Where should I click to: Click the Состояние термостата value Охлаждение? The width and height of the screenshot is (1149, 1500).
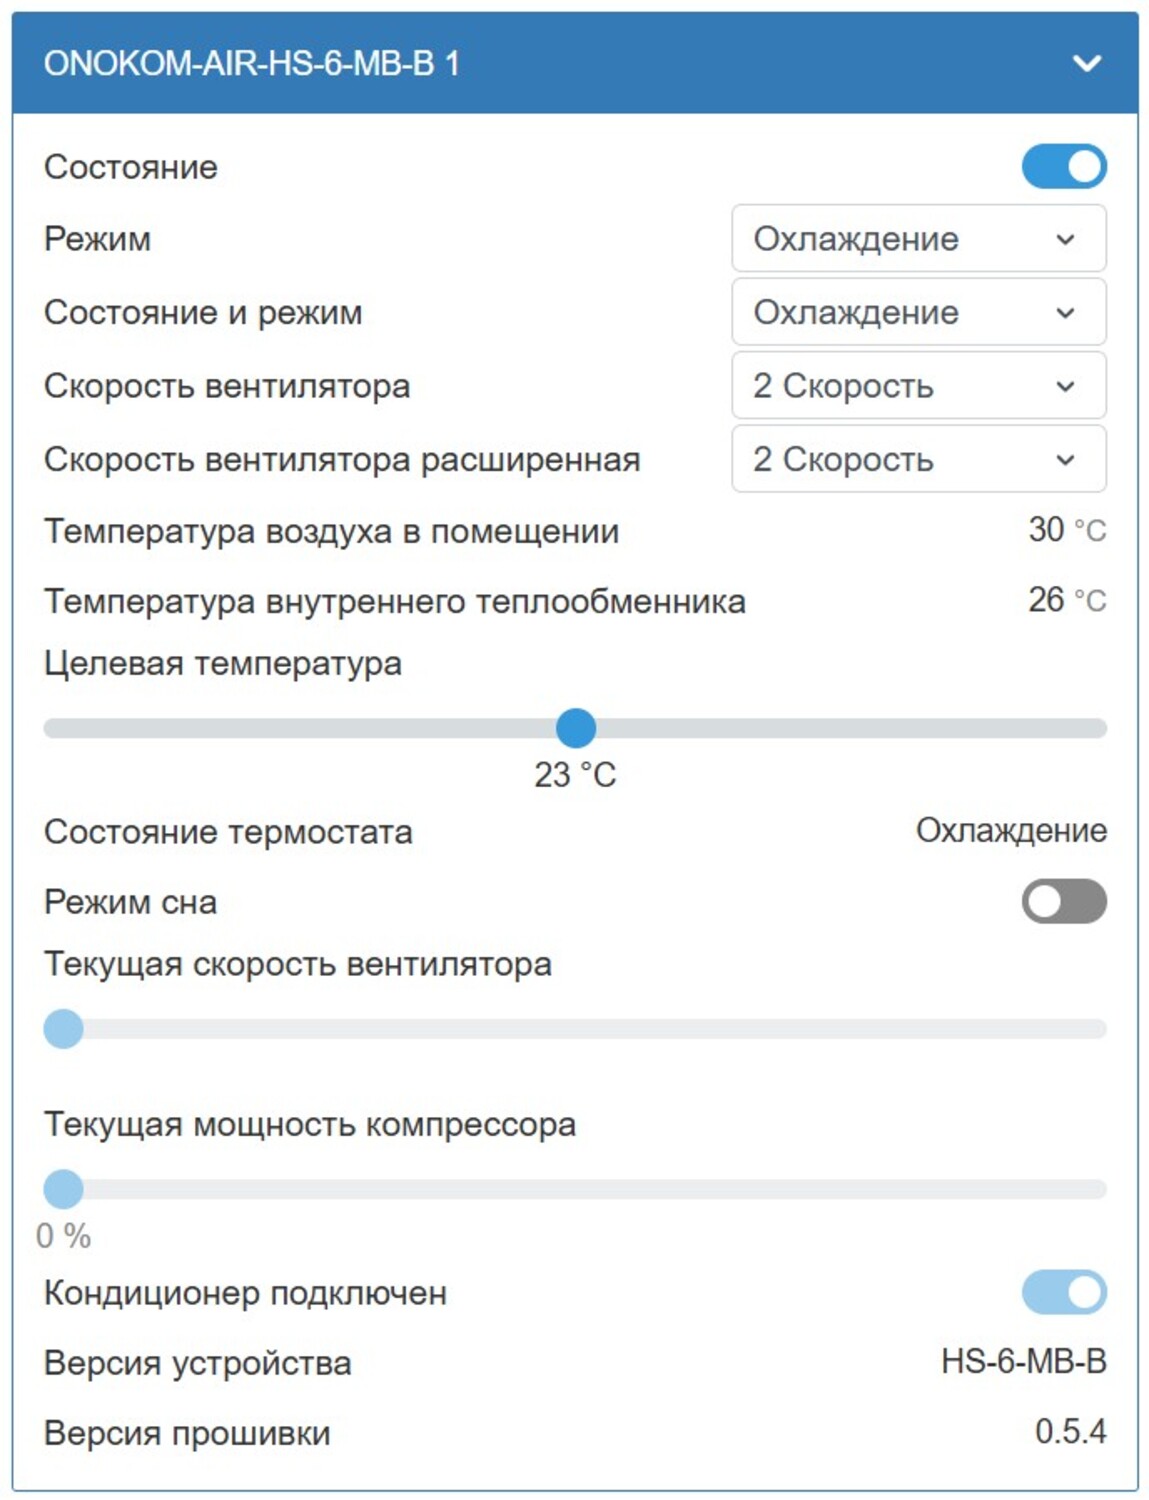(x=1012, y=829)
